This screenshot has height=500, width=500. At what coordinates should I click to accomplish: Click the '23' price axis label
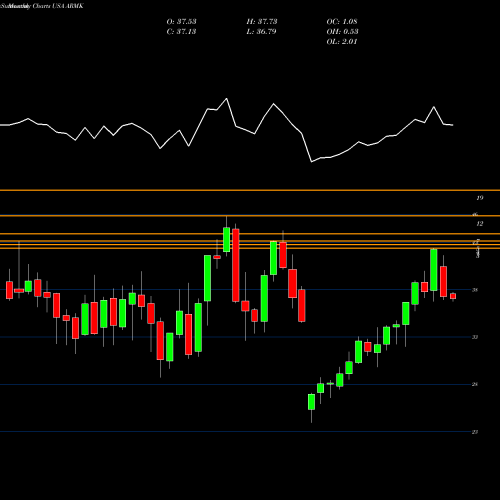[x=475, y=432]
